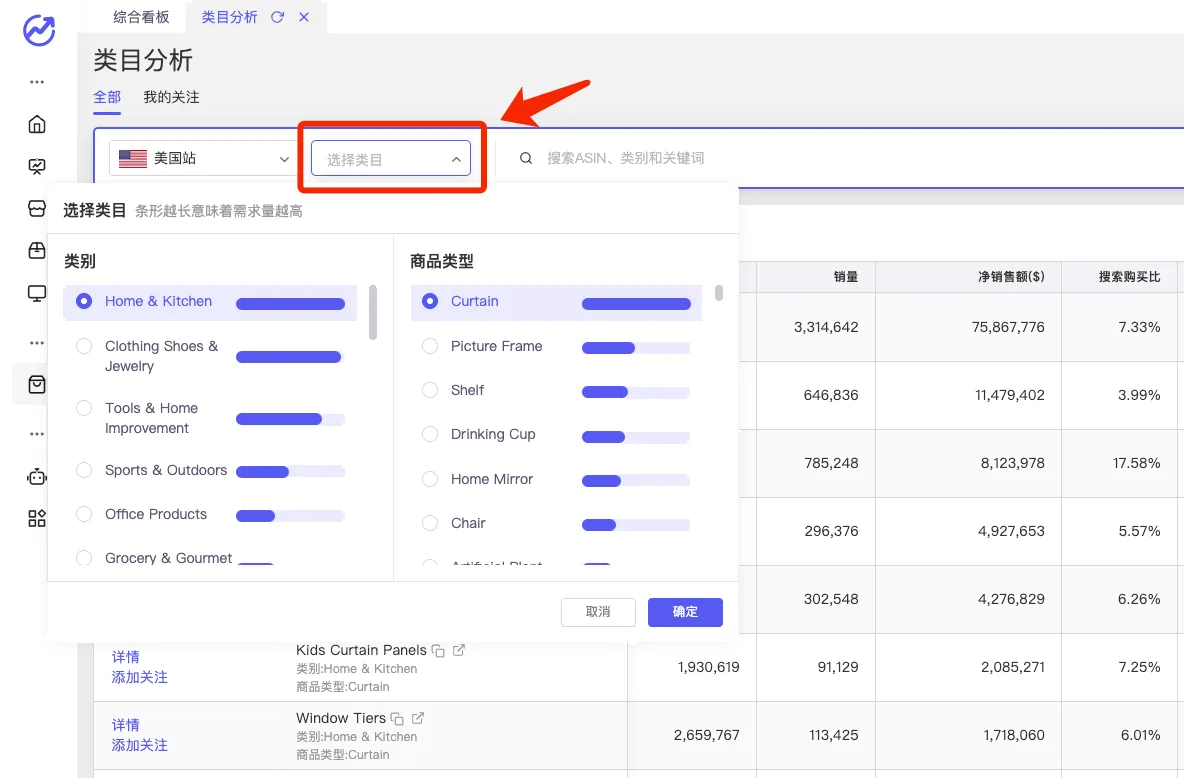The height and width of the screenshot is (778, 1184).
Task: Switch to the 综合看板 tab
Action: coord(141,17)
